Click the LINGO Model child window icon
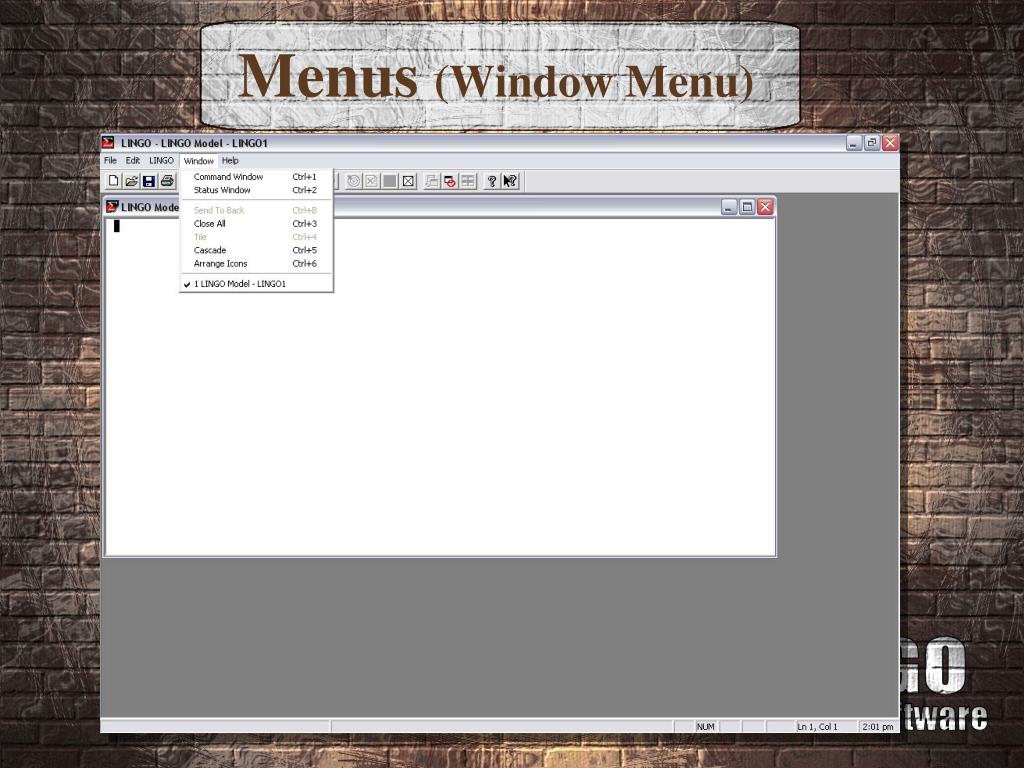Screen dimensions: 1024x768 (x=112, y=206)
